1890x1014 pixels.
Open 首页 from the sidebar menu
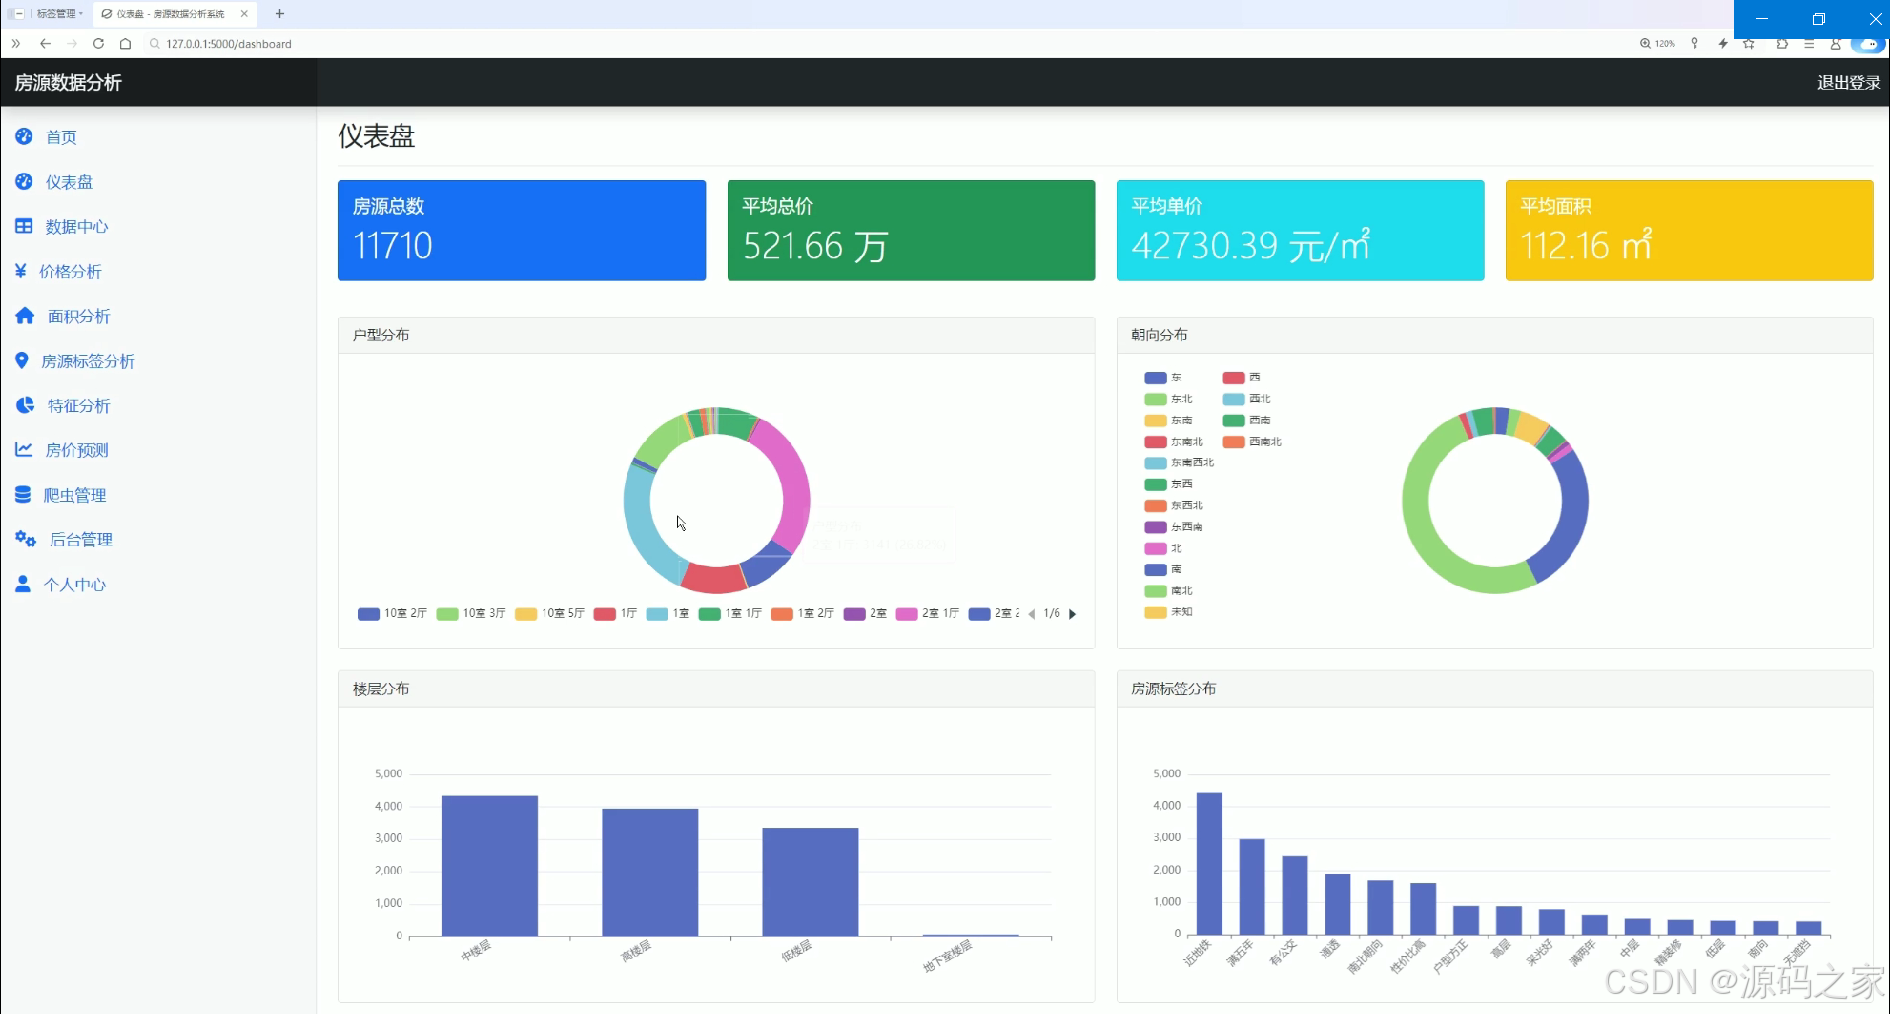(61, 137)
